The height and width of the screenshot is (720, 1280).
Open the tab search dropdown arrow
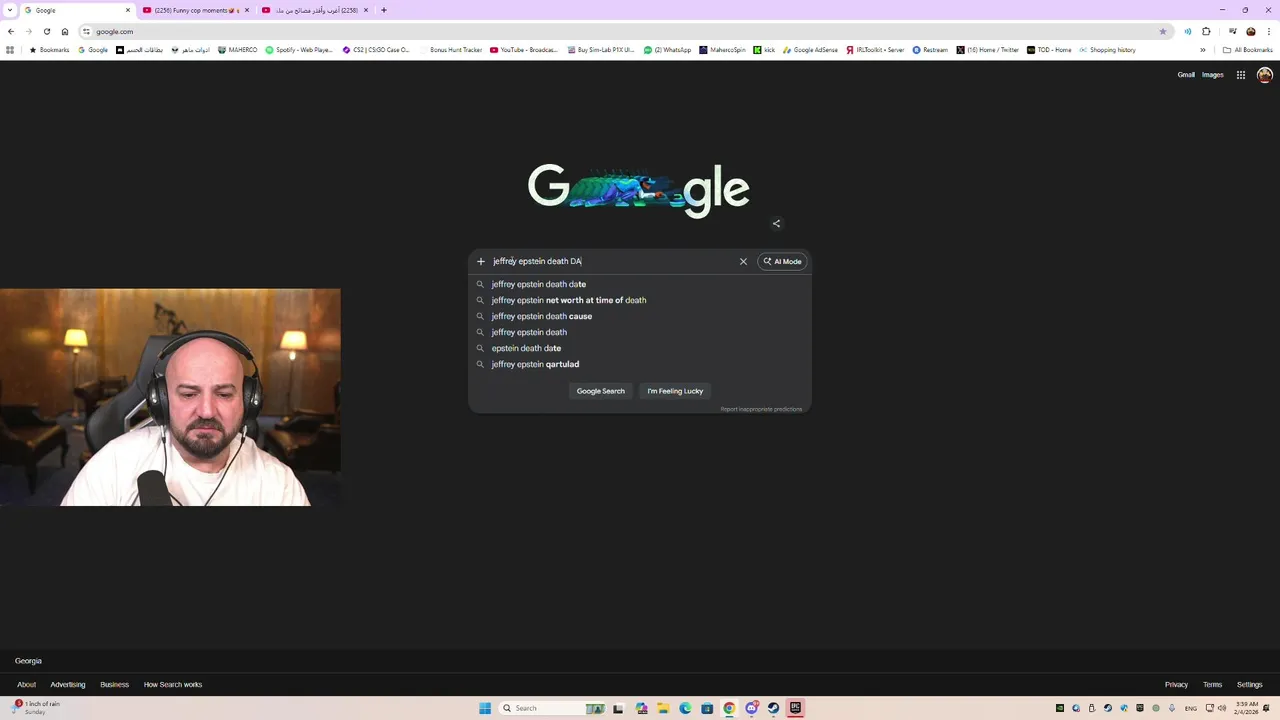pyautogui.click(x=10, y=10)
